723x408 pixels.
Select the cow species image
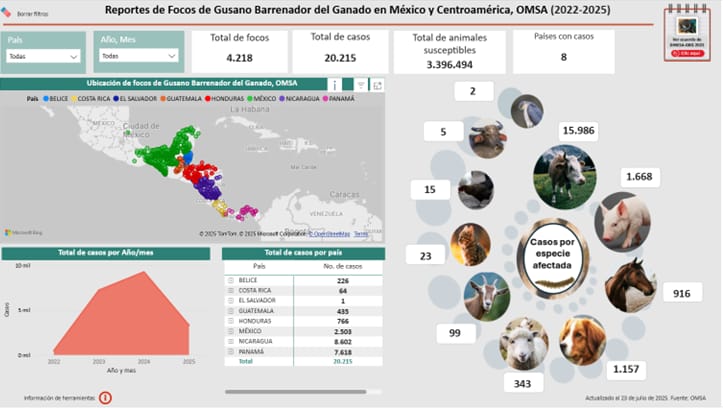(564, 176)
